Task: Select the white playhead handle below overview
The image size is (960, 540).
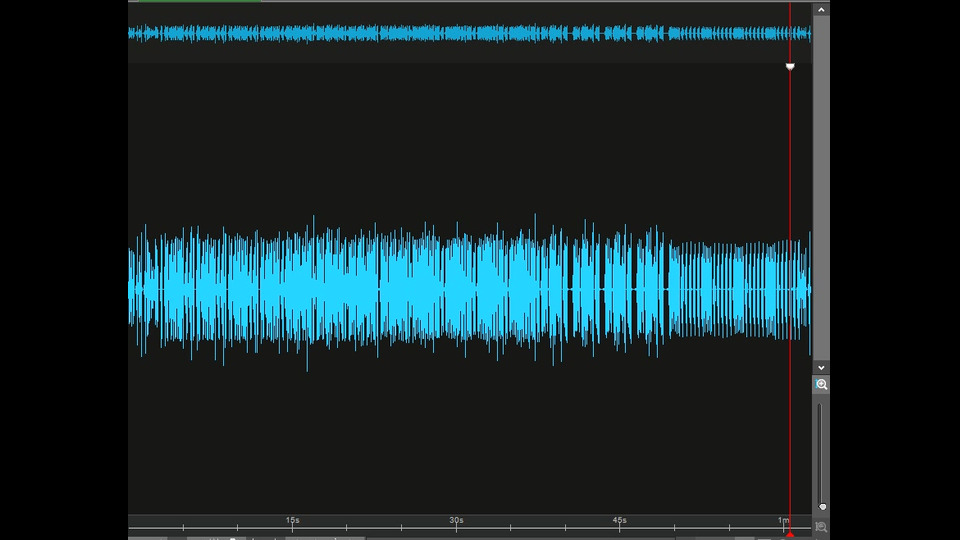Action: (790, 66)
